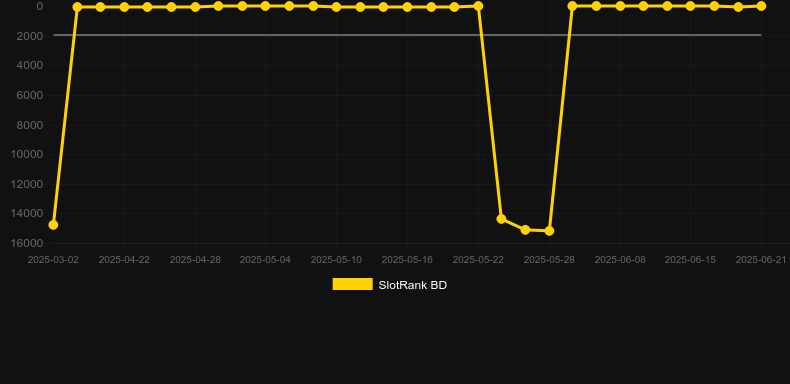Click the 2025-06-08 x-axis date label
Viewport: 790px width, 384px height.
pyautogui.click(x=620, y=260)
